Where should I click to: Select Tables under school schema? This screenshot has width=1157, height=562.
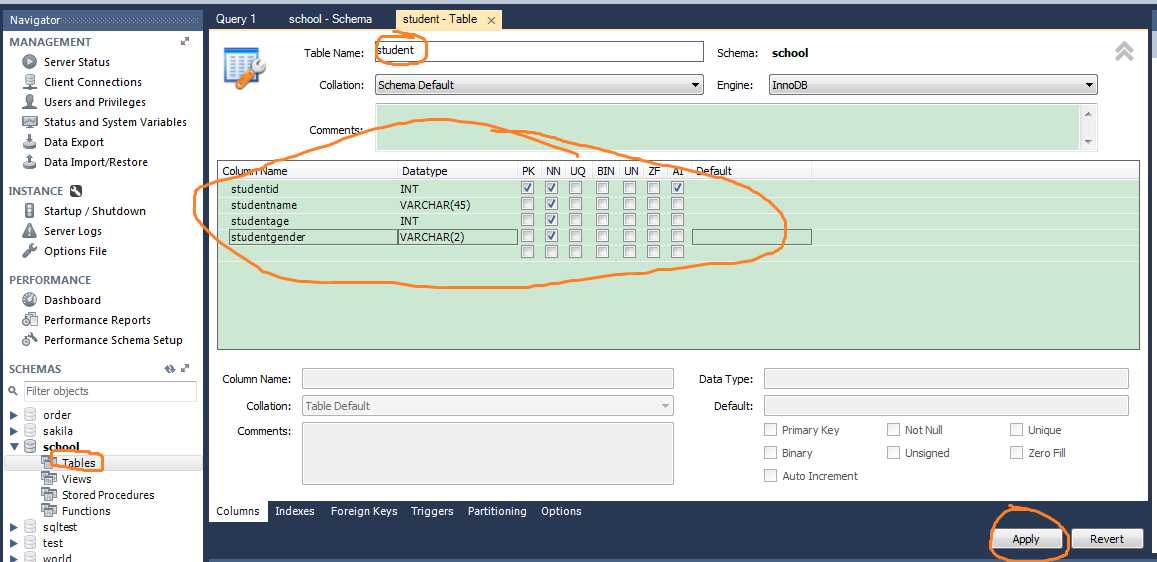[78, 463]
